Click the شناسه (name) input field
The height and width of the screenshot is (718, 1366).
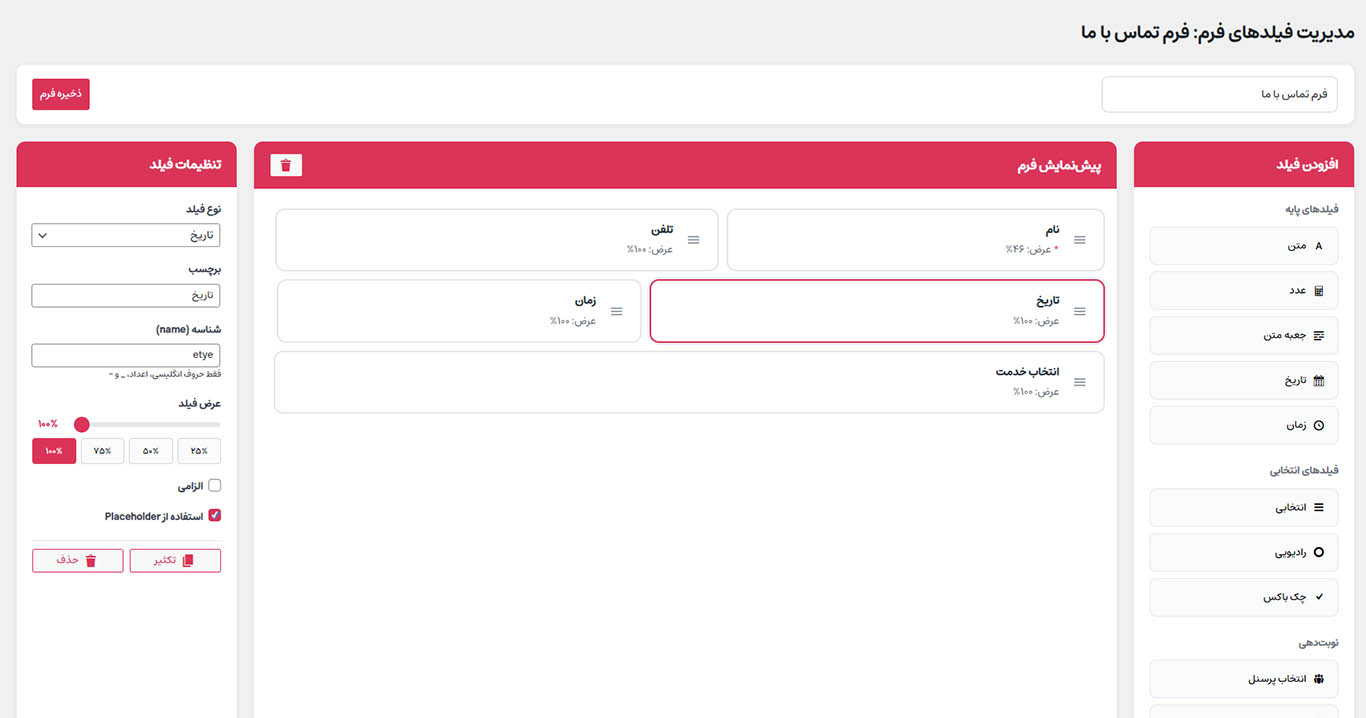point(126,355)
